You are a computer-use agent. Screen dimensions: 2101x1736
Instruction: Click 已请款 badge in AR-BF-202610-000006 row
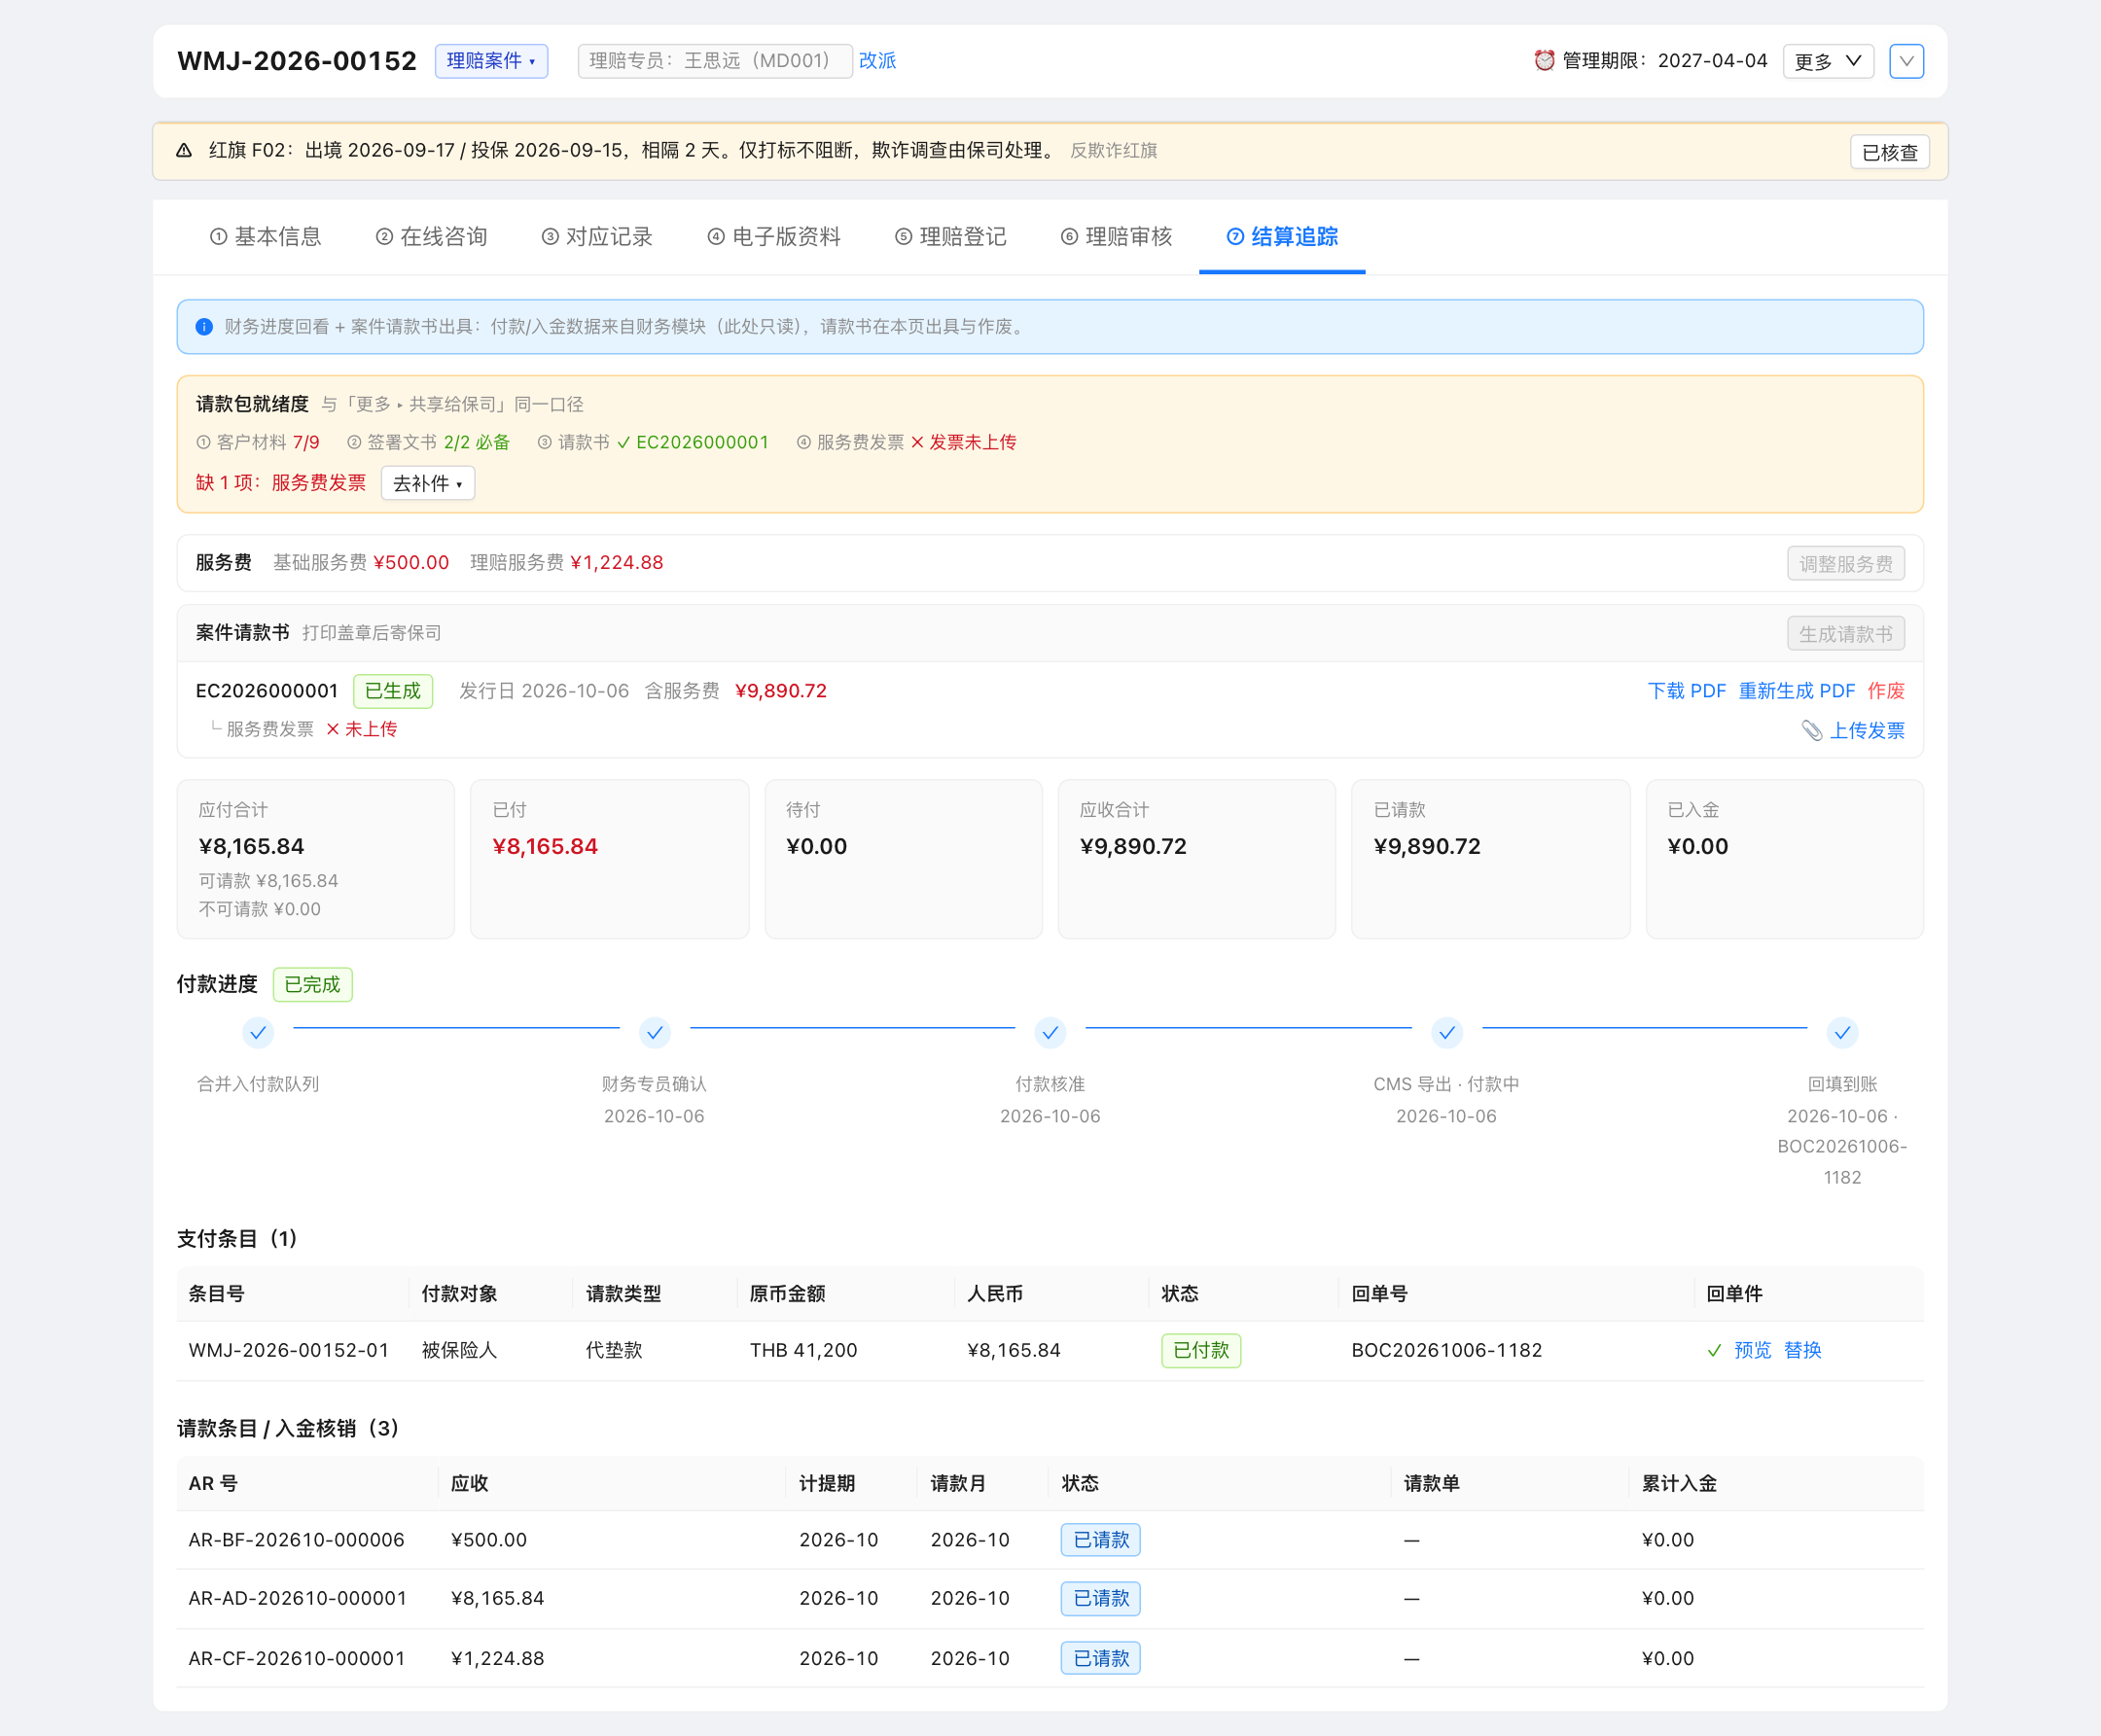pos(1101,1541)
